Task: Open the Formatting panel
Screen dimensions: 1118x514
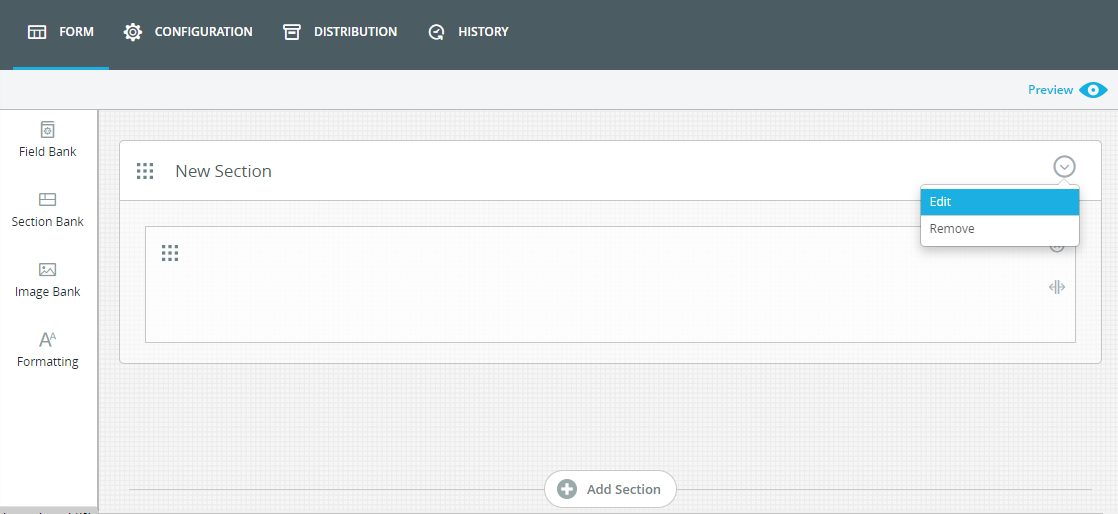Action: click(48, 349)
